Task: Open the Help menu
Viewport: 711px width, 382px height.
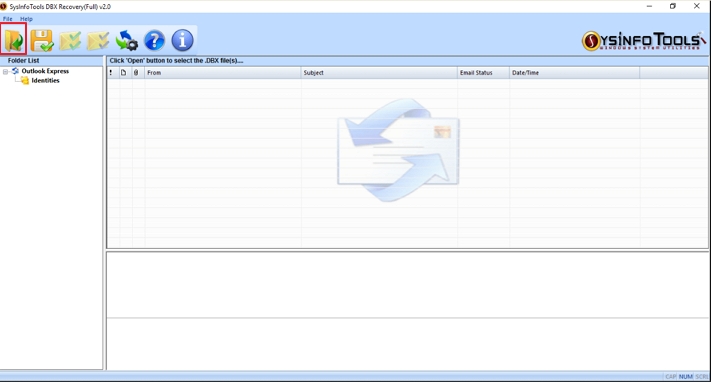Action: [x=26, y=19]
